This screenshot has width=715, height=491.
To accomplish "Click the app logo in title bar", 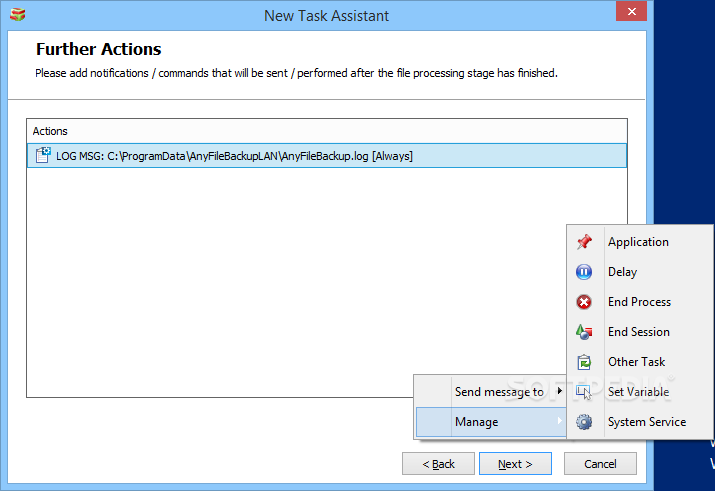I will point(18,14).
